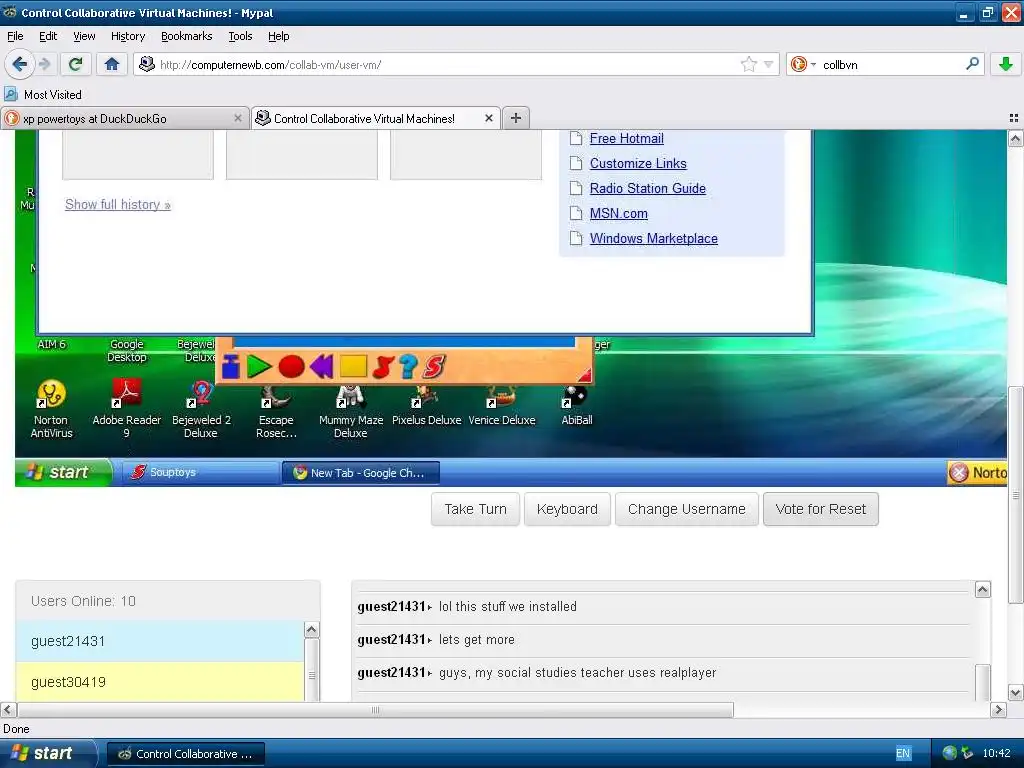The image size is (1024, 768).
Task: Select guest30419 in users list
Action: pyautogui.click(x=160, y=682)
